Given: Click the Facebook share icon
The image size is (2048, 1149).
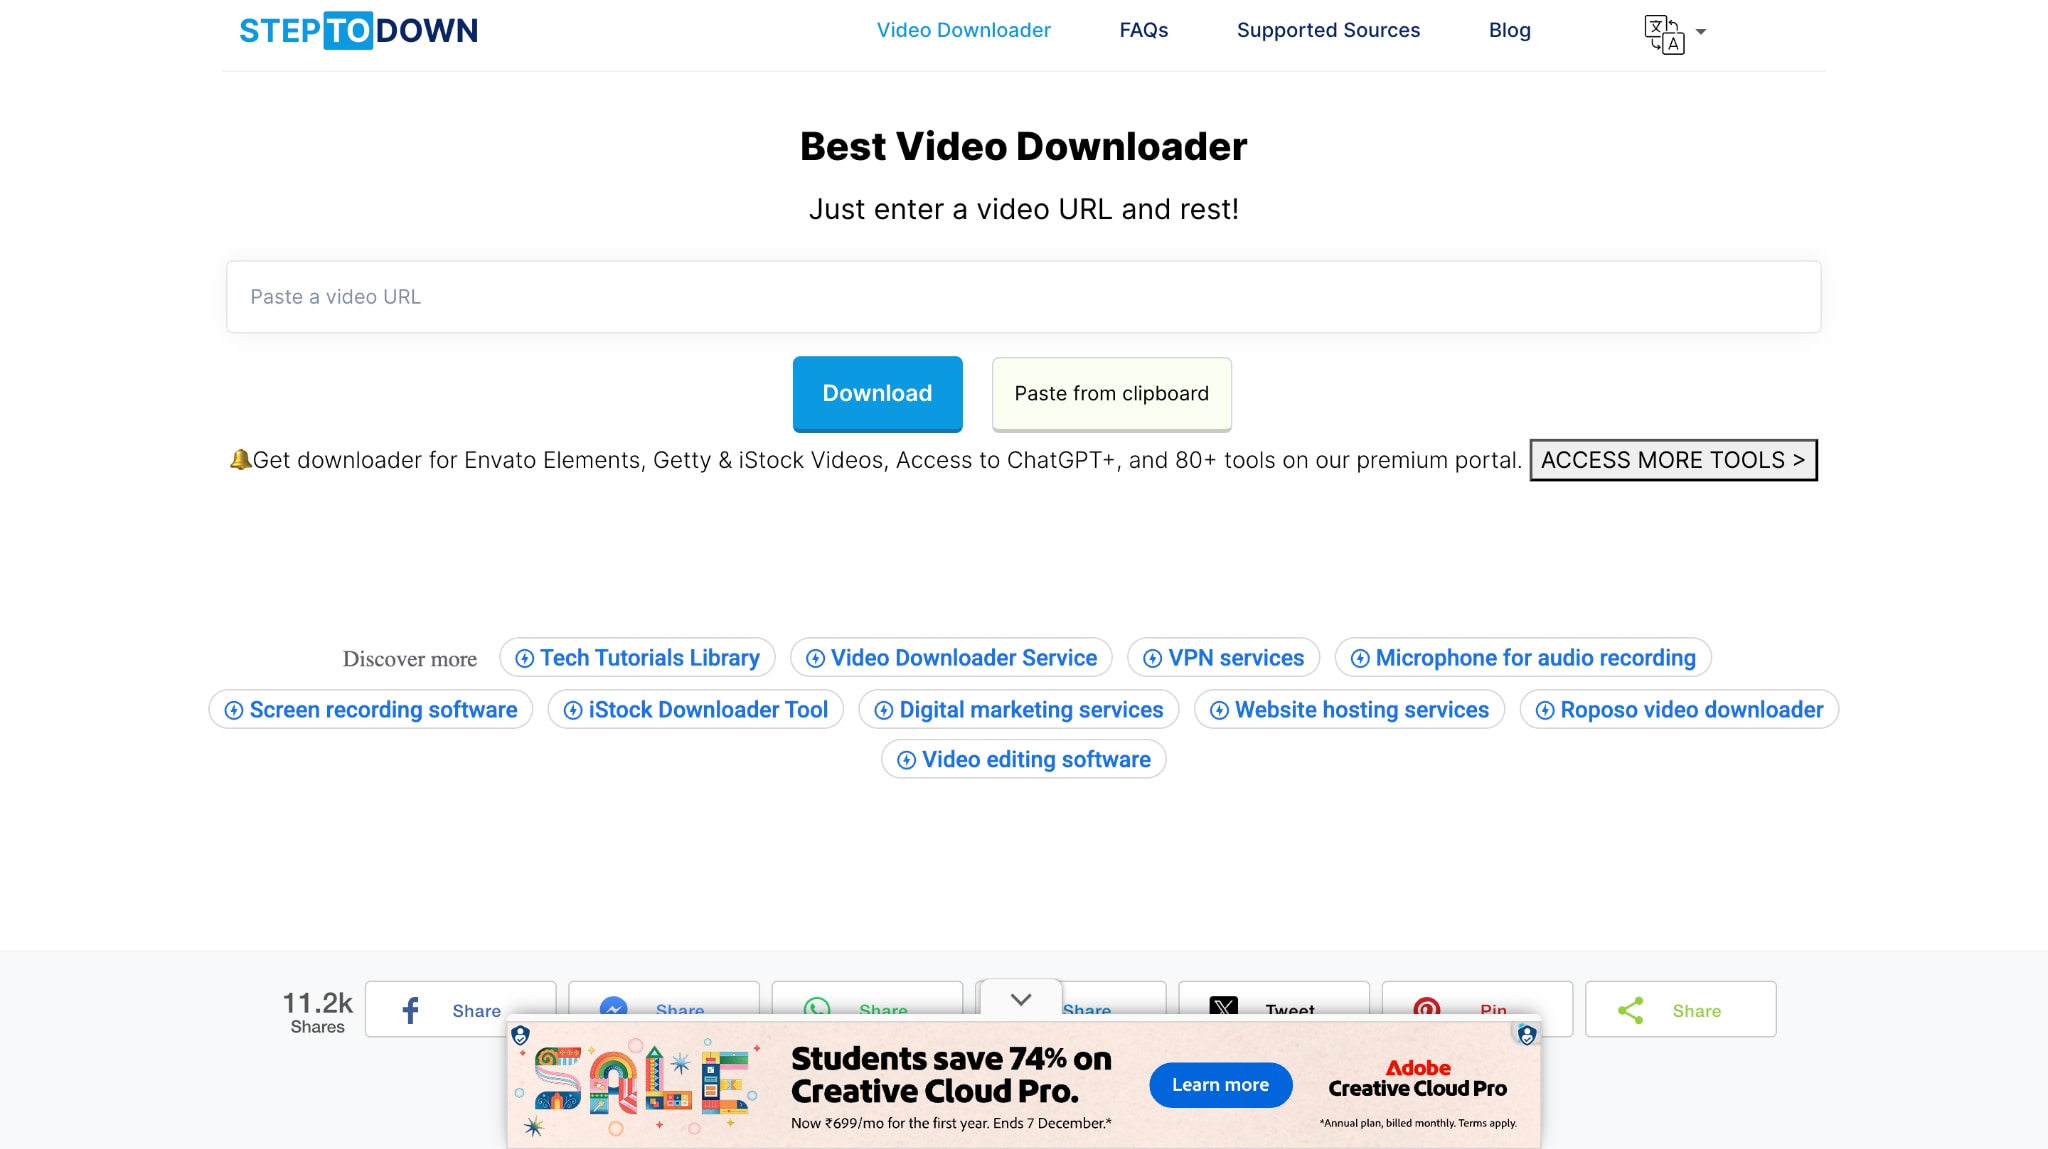Looking at the screenshot, I should (x=410, y=1009).
